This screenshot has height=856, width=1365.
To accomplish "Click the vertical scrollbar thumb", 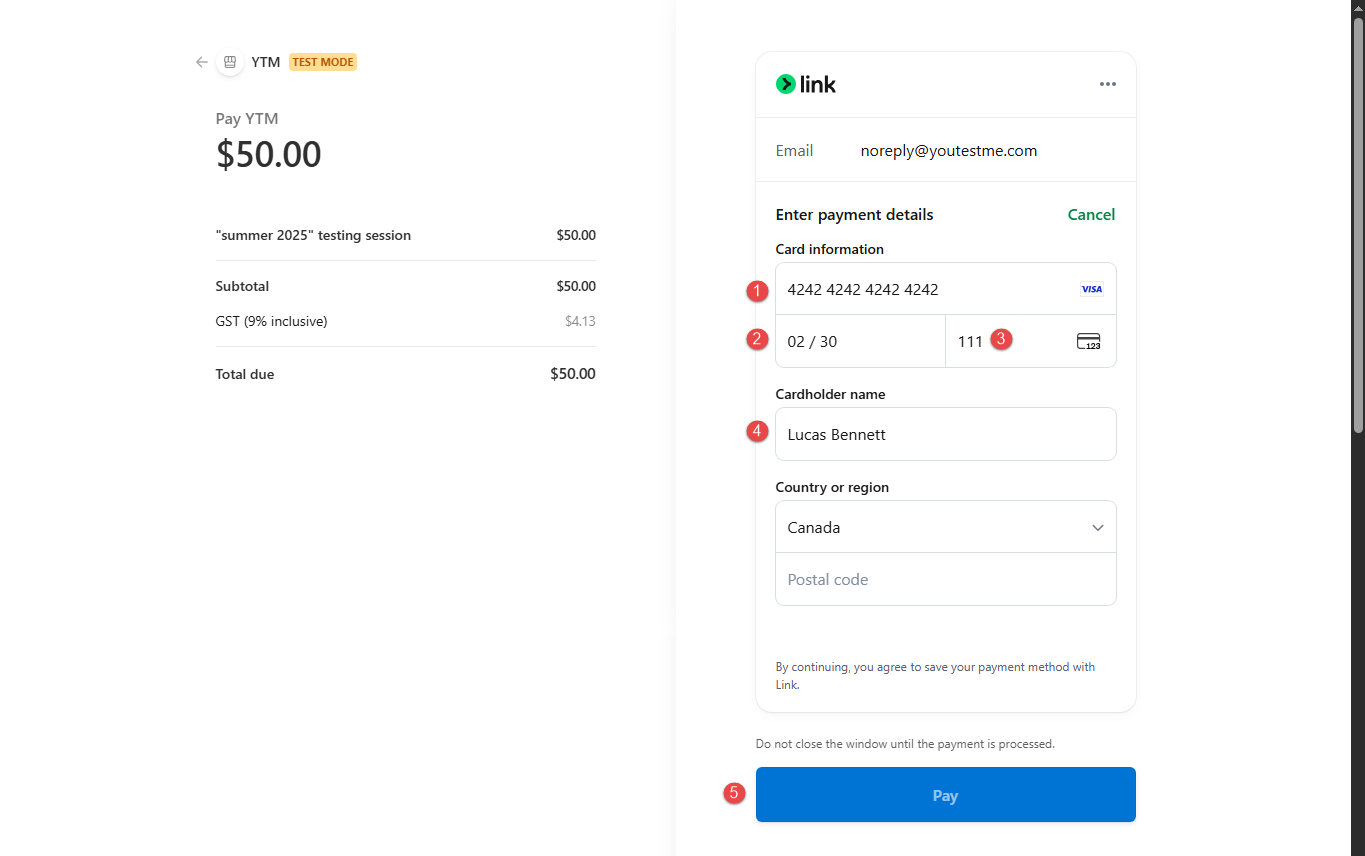I will point(1358,225).
